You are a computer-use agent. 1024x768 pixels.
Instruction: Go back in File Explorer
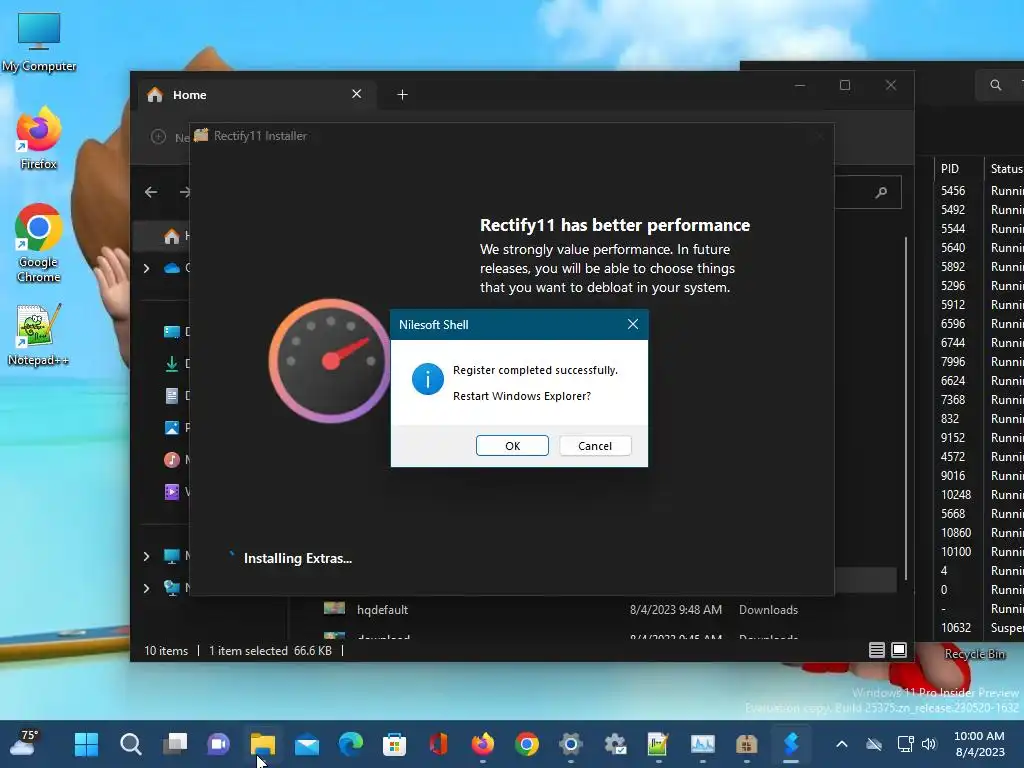151,192
